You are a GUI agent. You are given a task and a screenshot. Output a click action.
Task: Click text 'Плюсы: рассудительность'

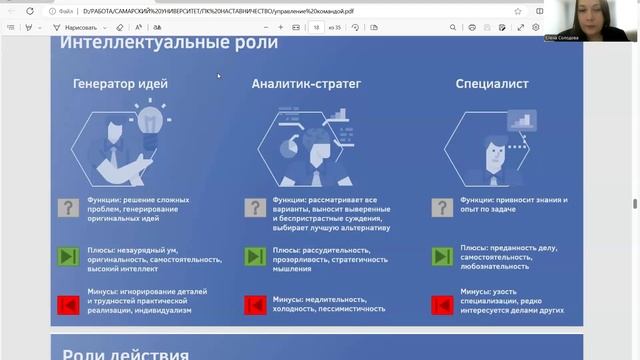[x=330, y=260]
